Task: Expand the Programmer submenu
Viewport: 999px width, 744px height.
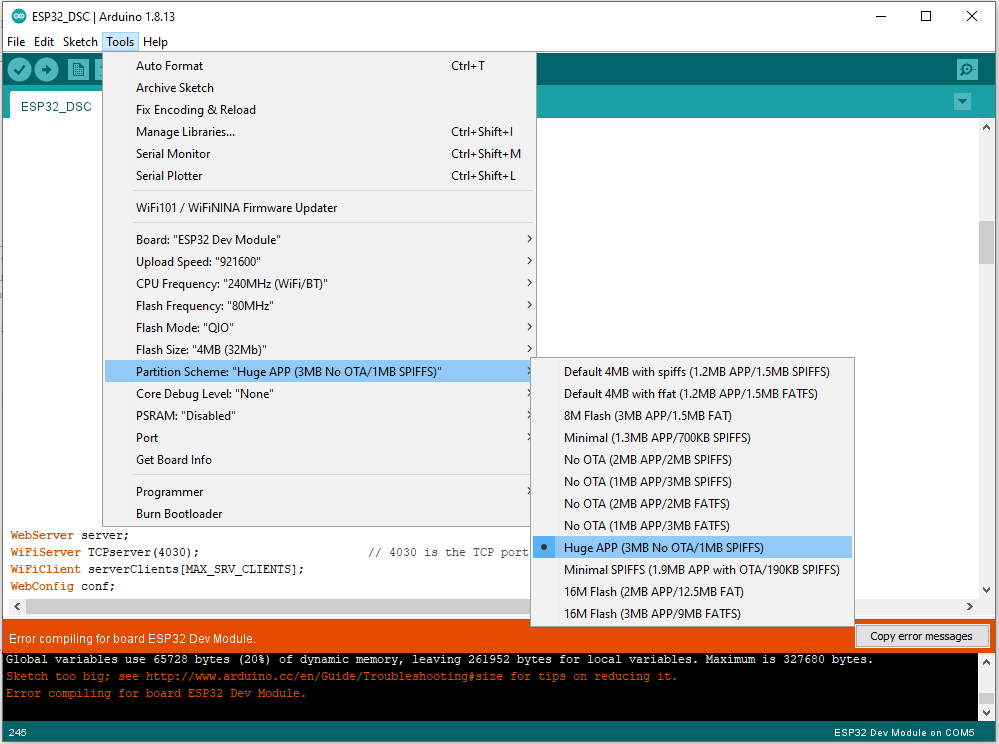Action: pos(319,492)
